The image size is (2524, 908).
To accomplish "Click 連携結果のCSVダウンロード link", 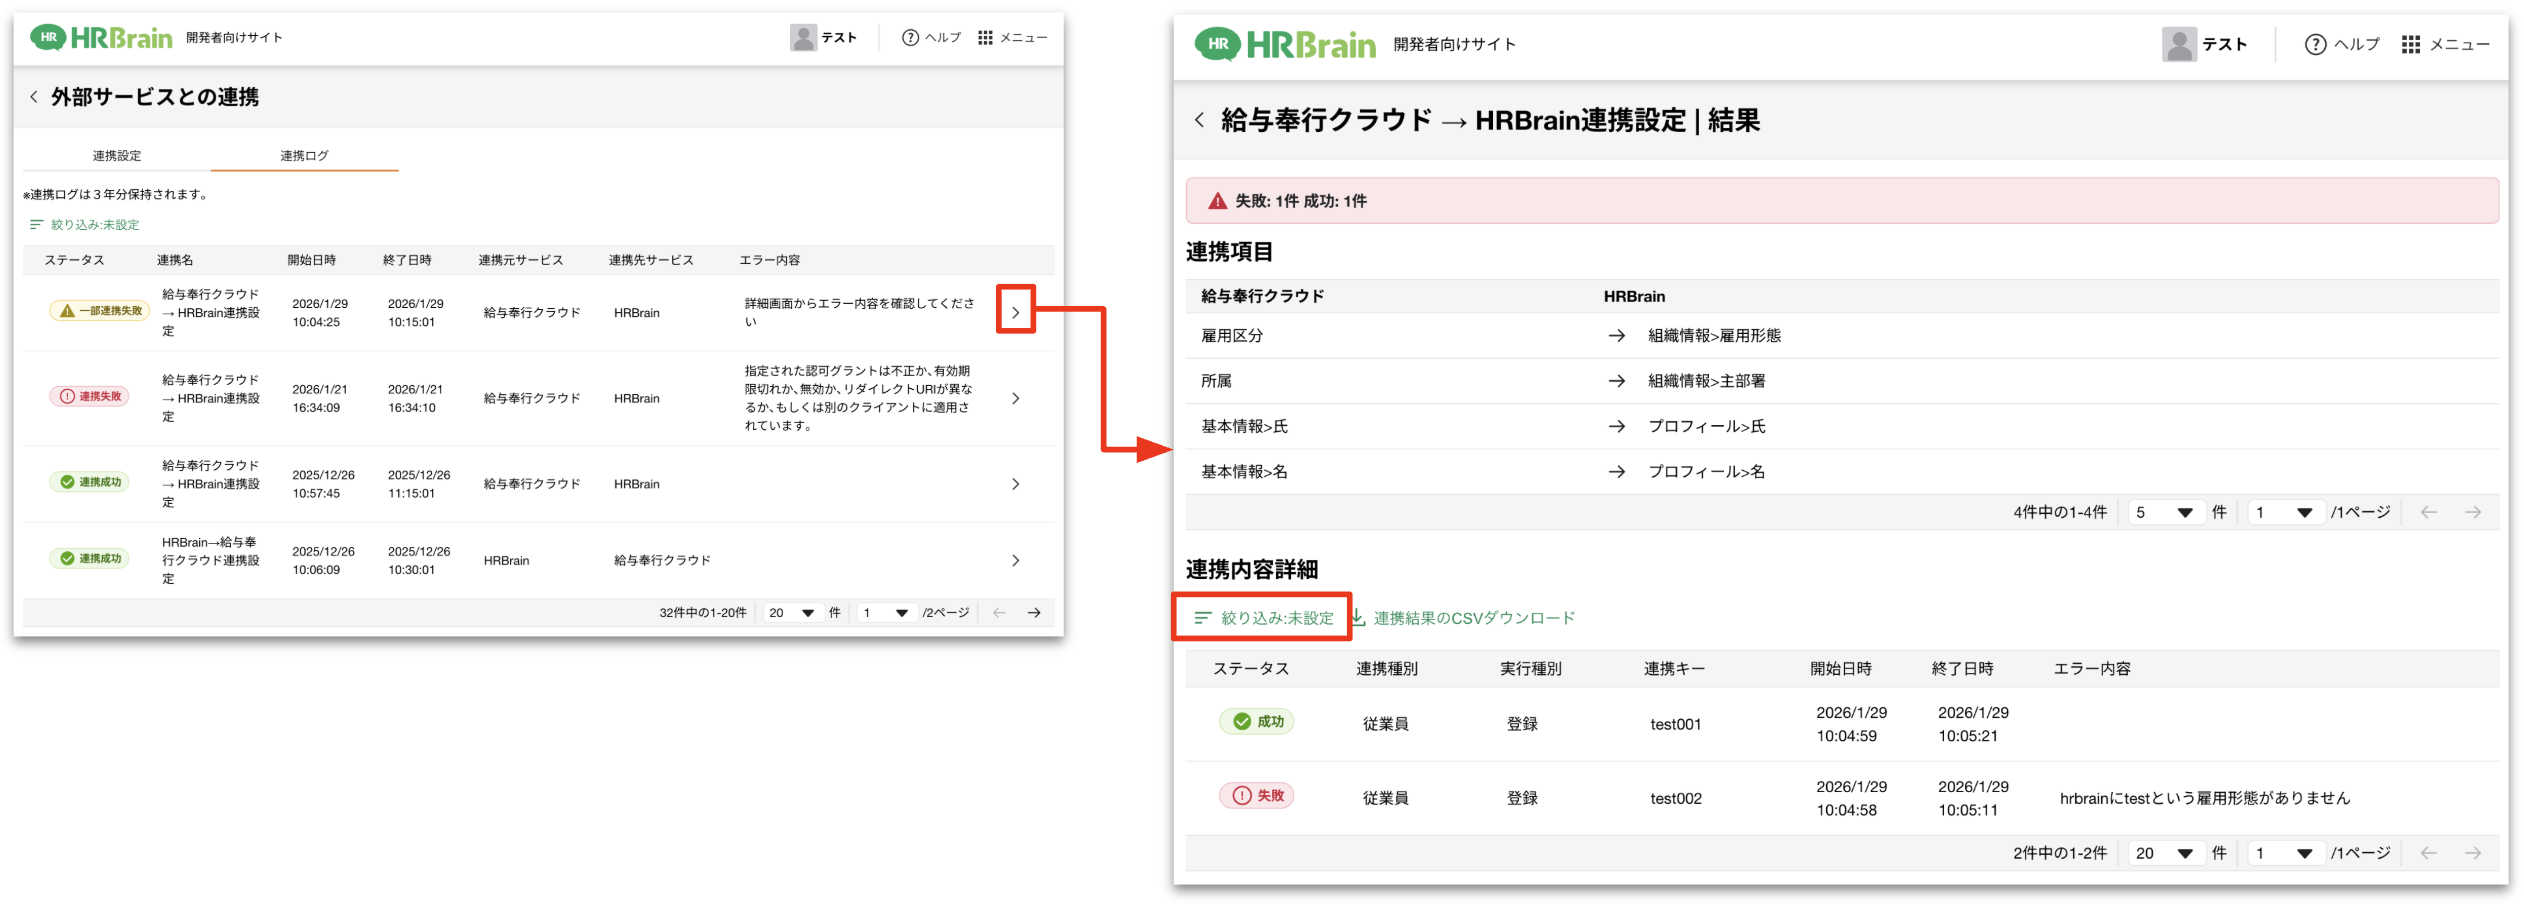I will [1473, 618].
